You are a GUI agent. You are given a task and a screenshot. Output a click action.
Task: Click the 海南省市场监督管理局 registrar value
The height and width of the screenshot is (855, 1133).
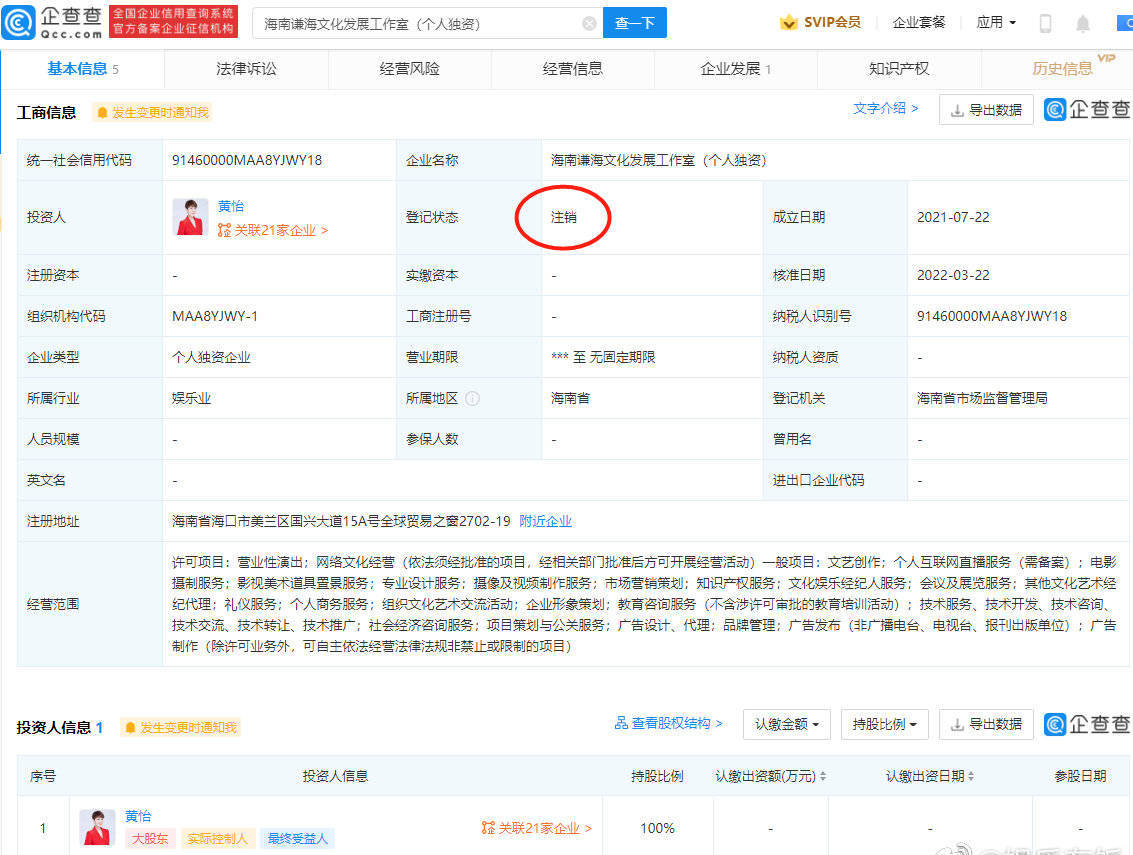tap(982, 398)
